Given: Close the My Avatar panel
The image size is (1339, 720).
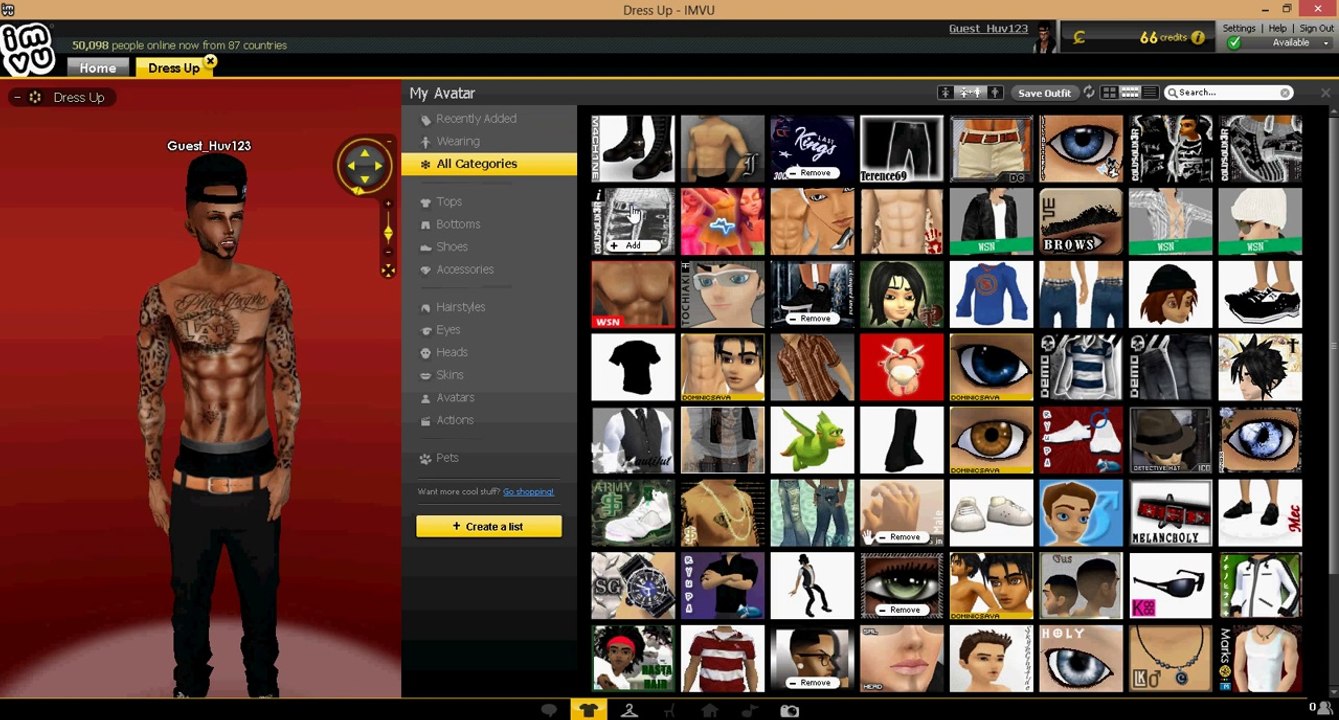Looking at the screenshot, I should pos(1325,92).
